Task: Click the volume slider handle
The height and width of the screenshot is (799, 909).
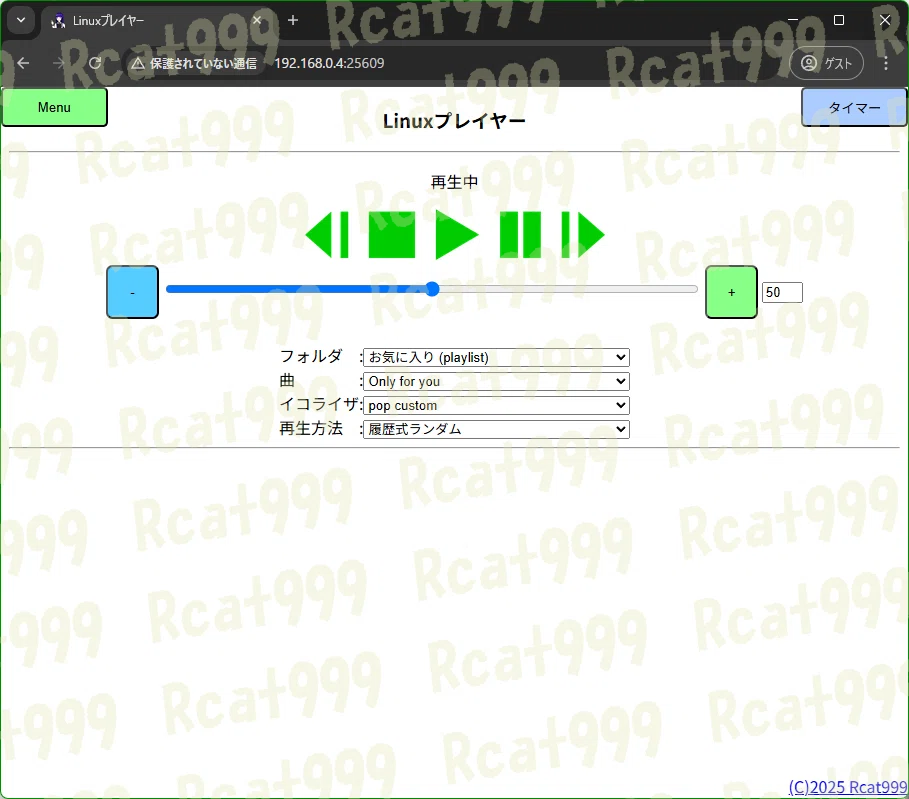Action: (432, 289)
